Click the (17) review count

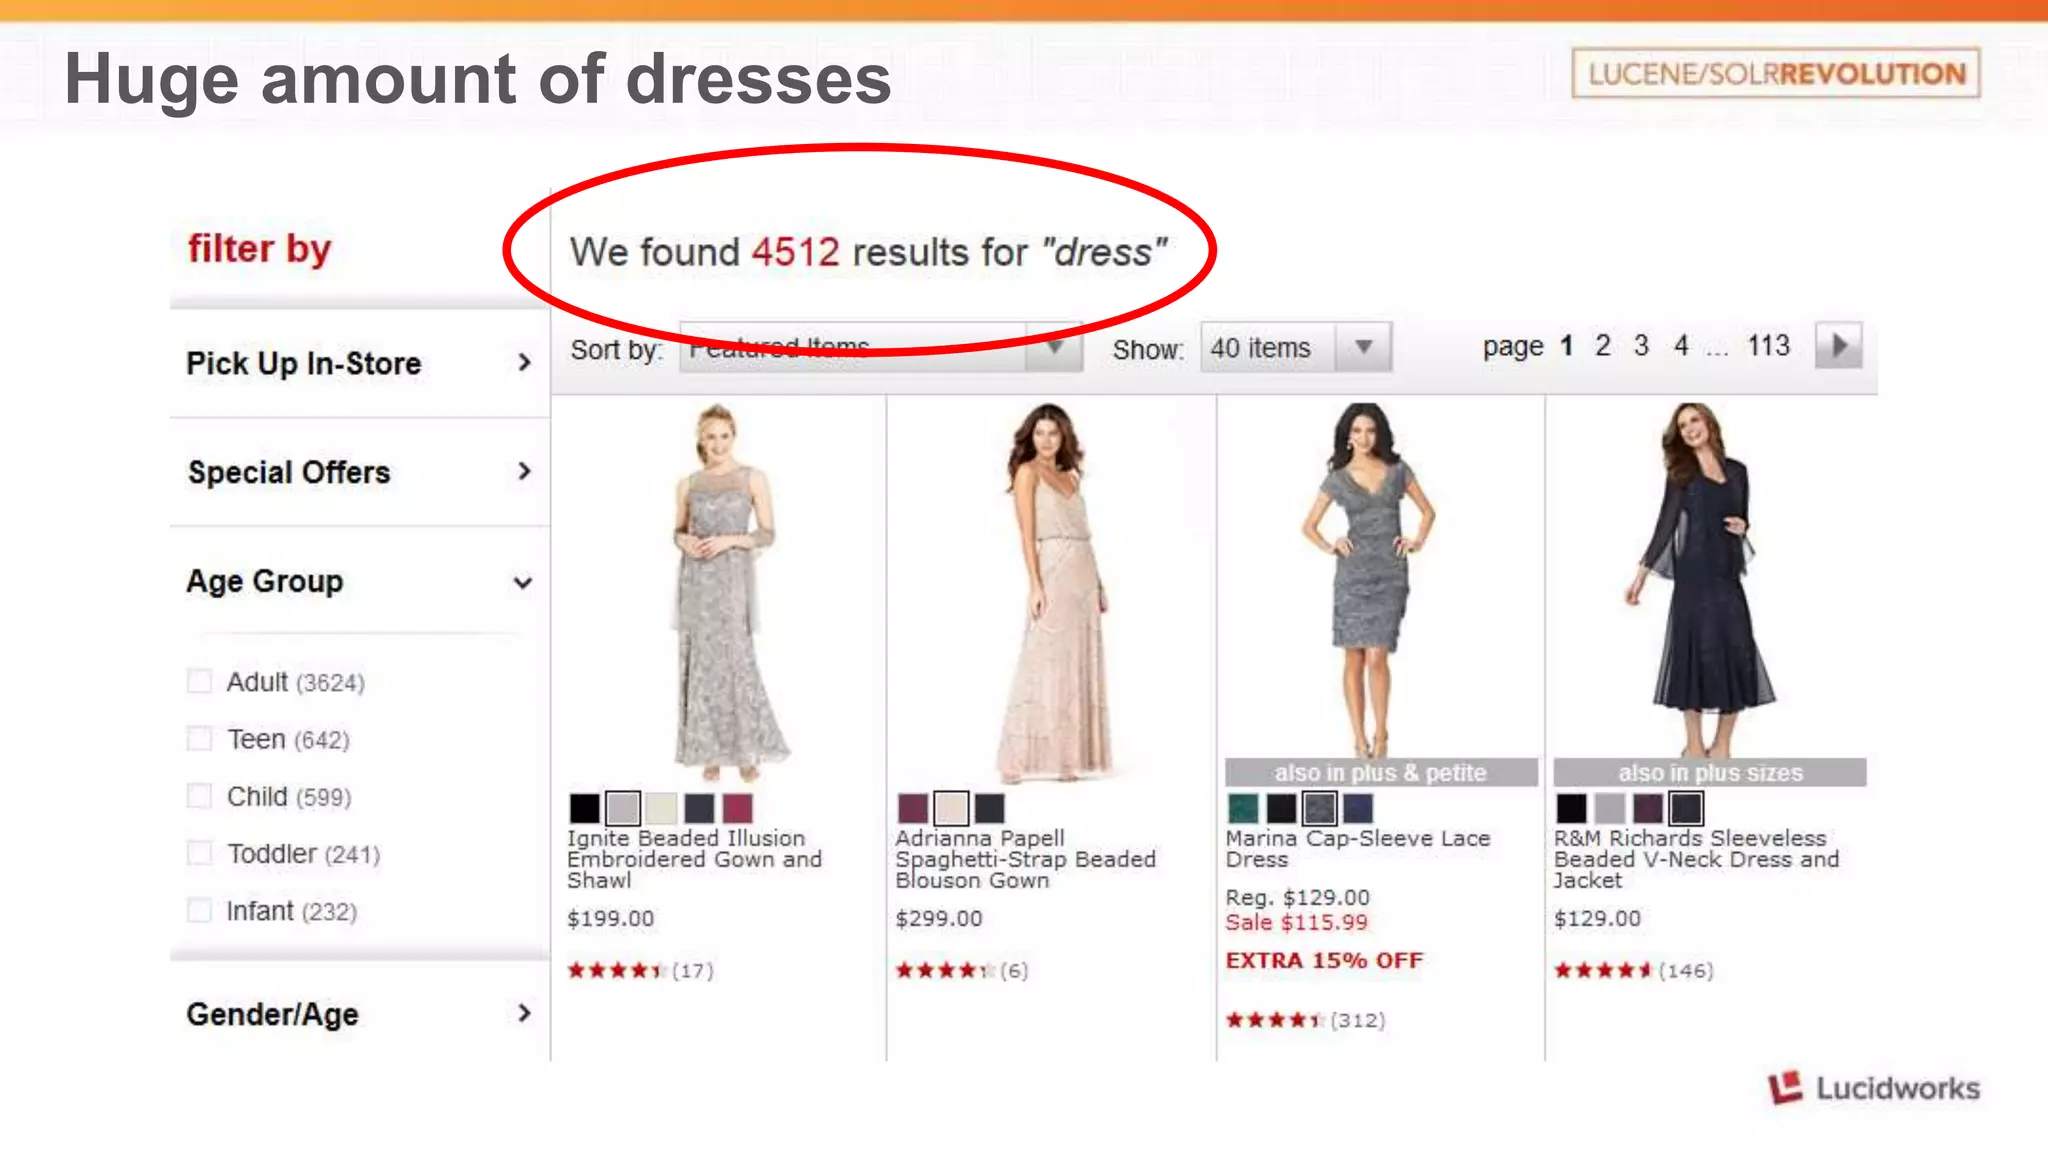[x=692, y=970]
